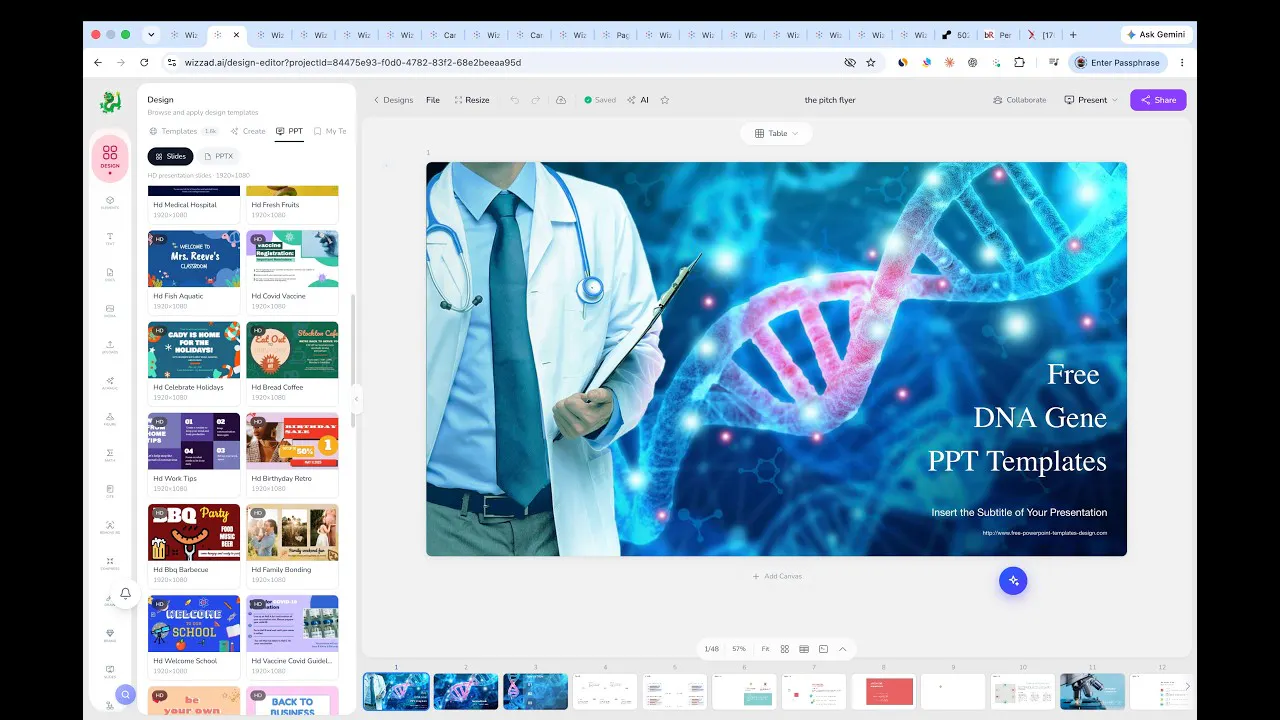
Task: Select slide 11 microscope thumbnail
Action: pos(1093,691)
